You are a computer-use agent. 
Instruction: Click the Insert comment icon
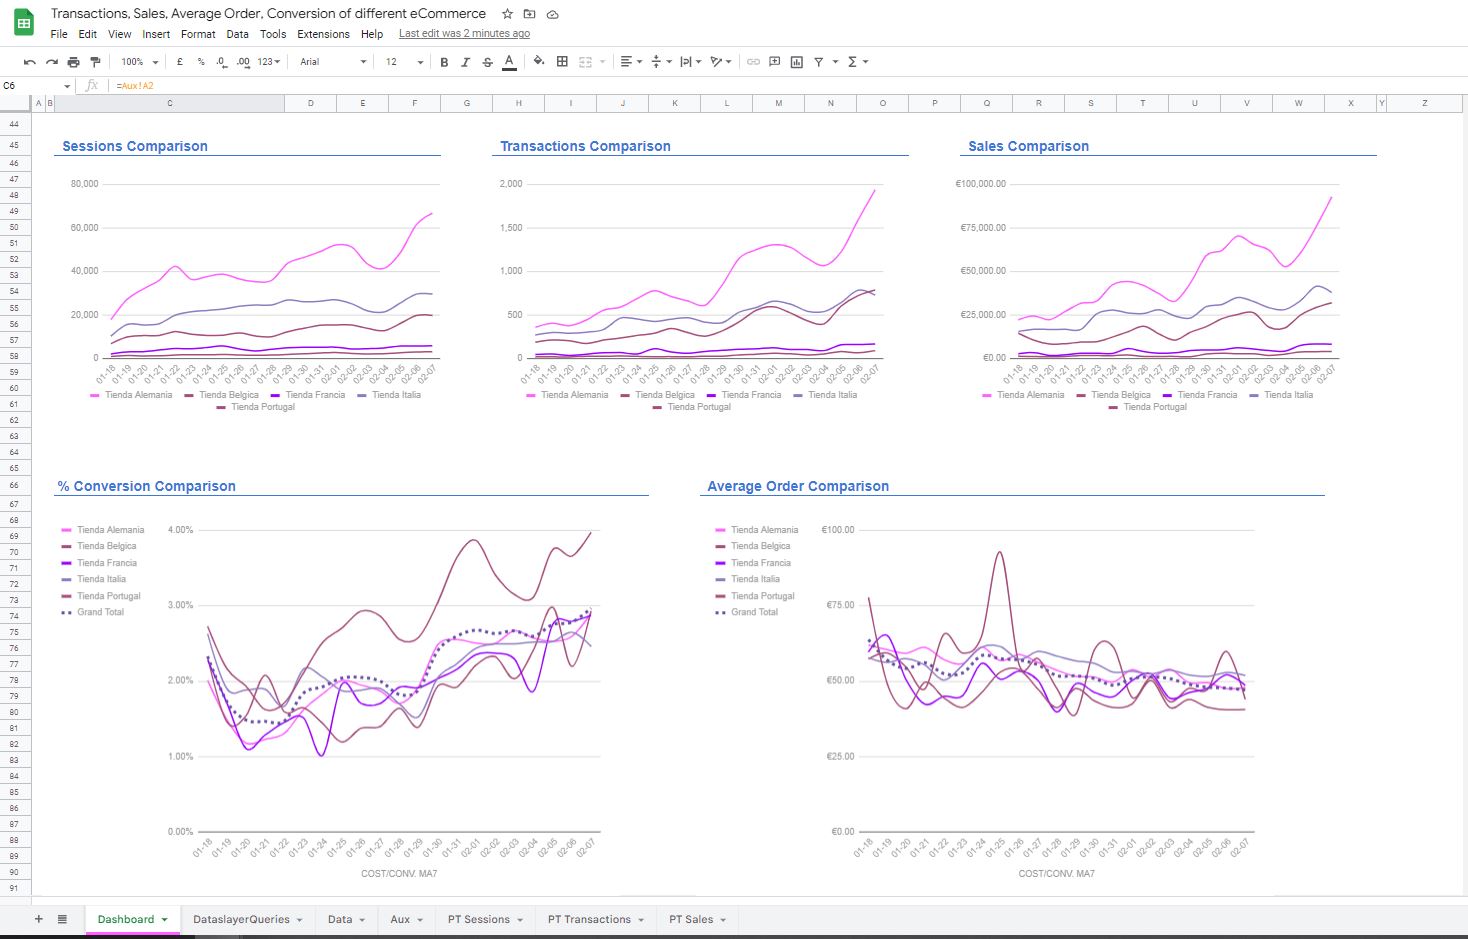[774, 62]
